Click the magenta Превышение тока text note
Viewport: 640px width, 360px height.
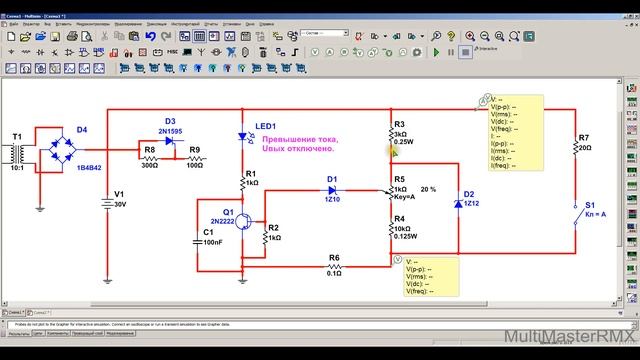pos(300,144)
